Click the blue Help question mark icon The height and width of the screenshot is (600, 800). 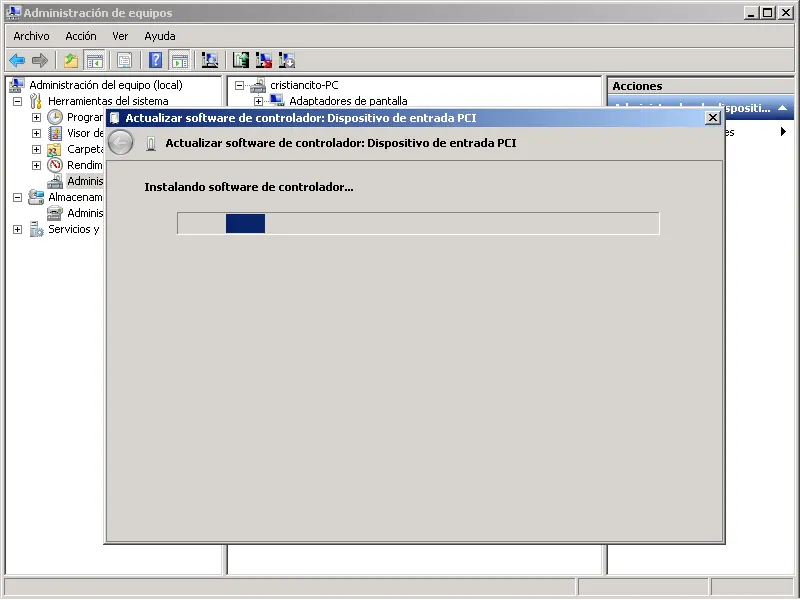pos(156,60)
